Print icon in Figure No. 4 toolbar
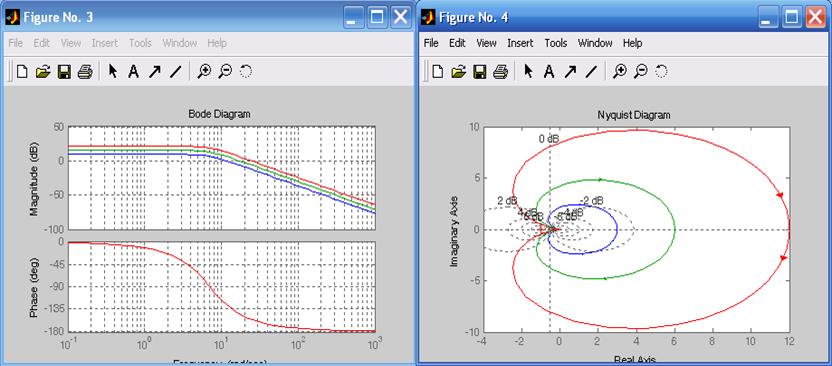Viewport: 832px width, 366px height. tap(500, 71)
